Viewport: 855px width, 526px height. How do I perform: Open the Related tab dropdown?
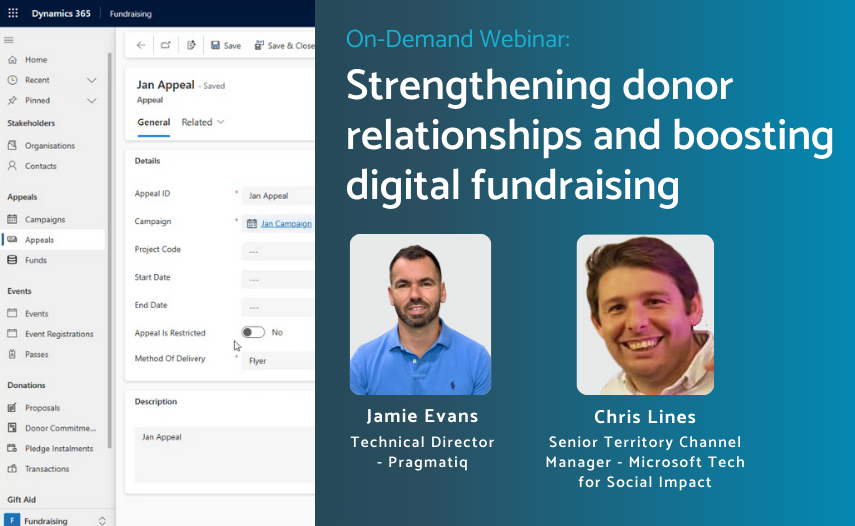[203, 122]
